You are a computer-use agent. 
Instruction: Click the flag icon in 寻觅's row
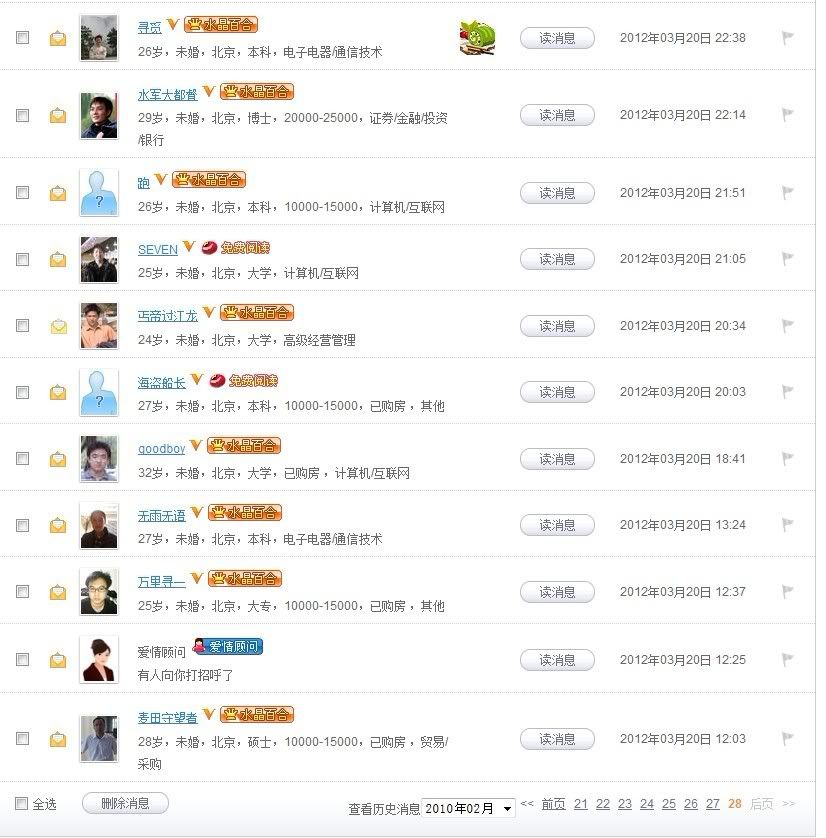pyautogui.click(x=787, y=38)
